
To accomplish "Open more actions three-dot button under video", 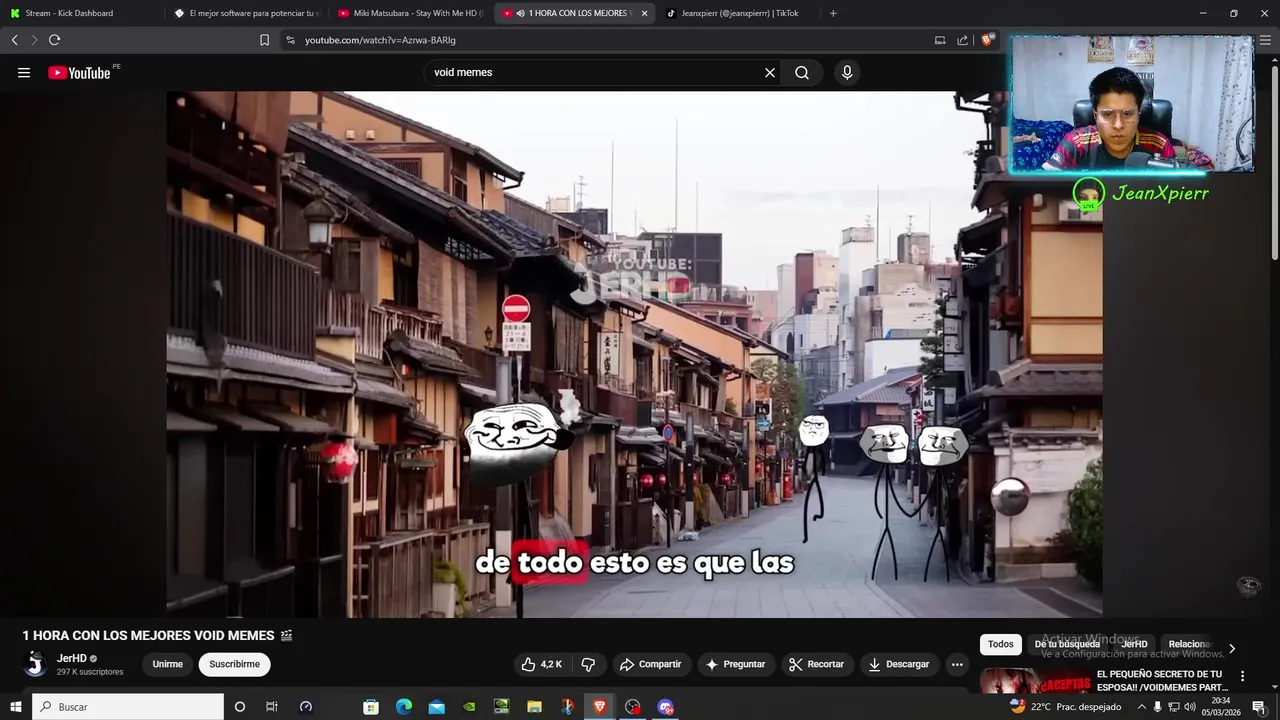I will [x=957, y=664].
